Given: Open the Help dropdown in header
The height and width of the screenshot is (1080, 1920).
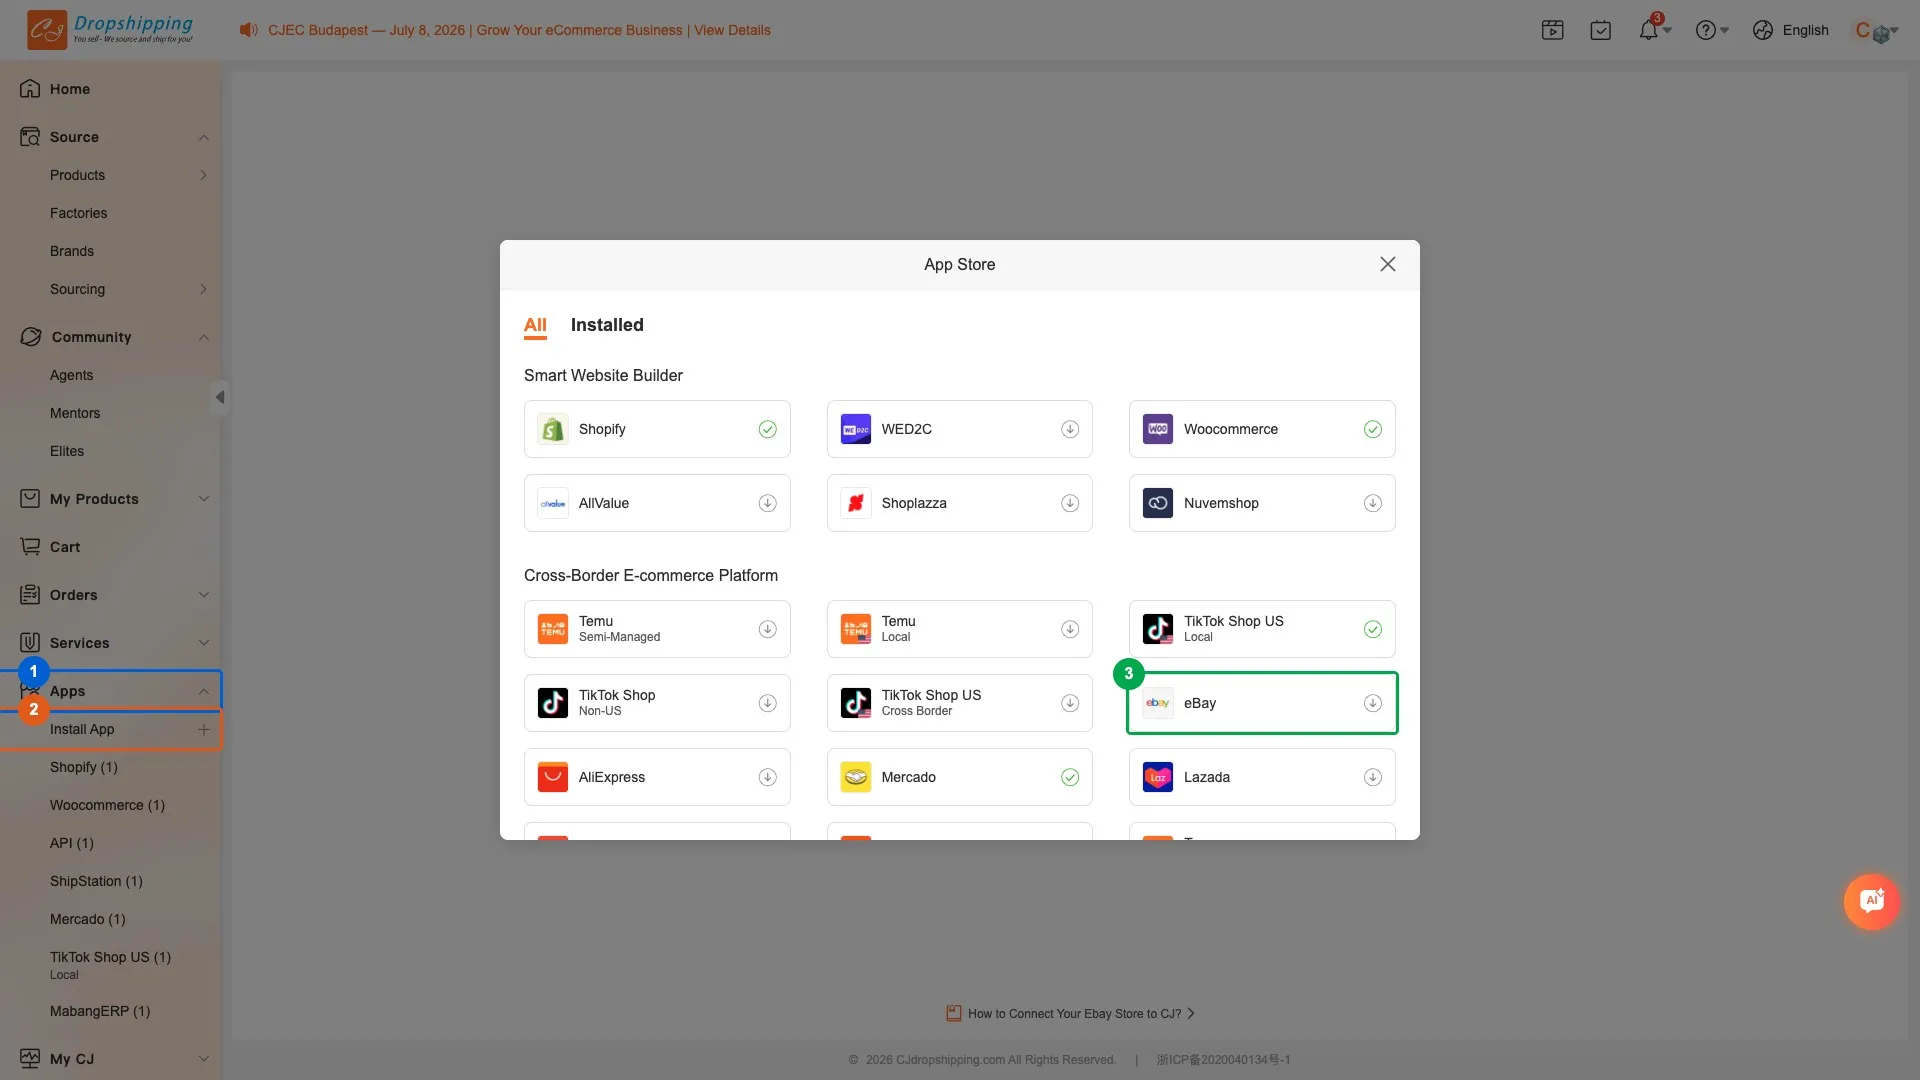Looking at the screenshot, I should click(1712, 30).
